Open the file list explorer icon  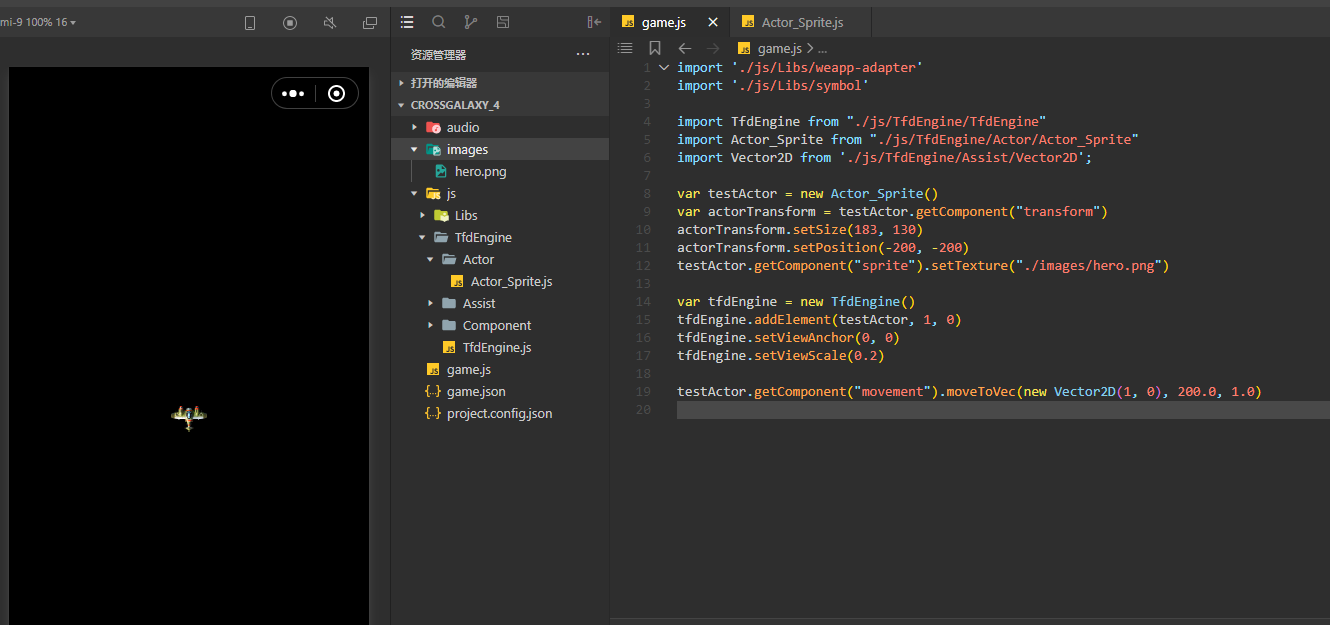(407, 22)
